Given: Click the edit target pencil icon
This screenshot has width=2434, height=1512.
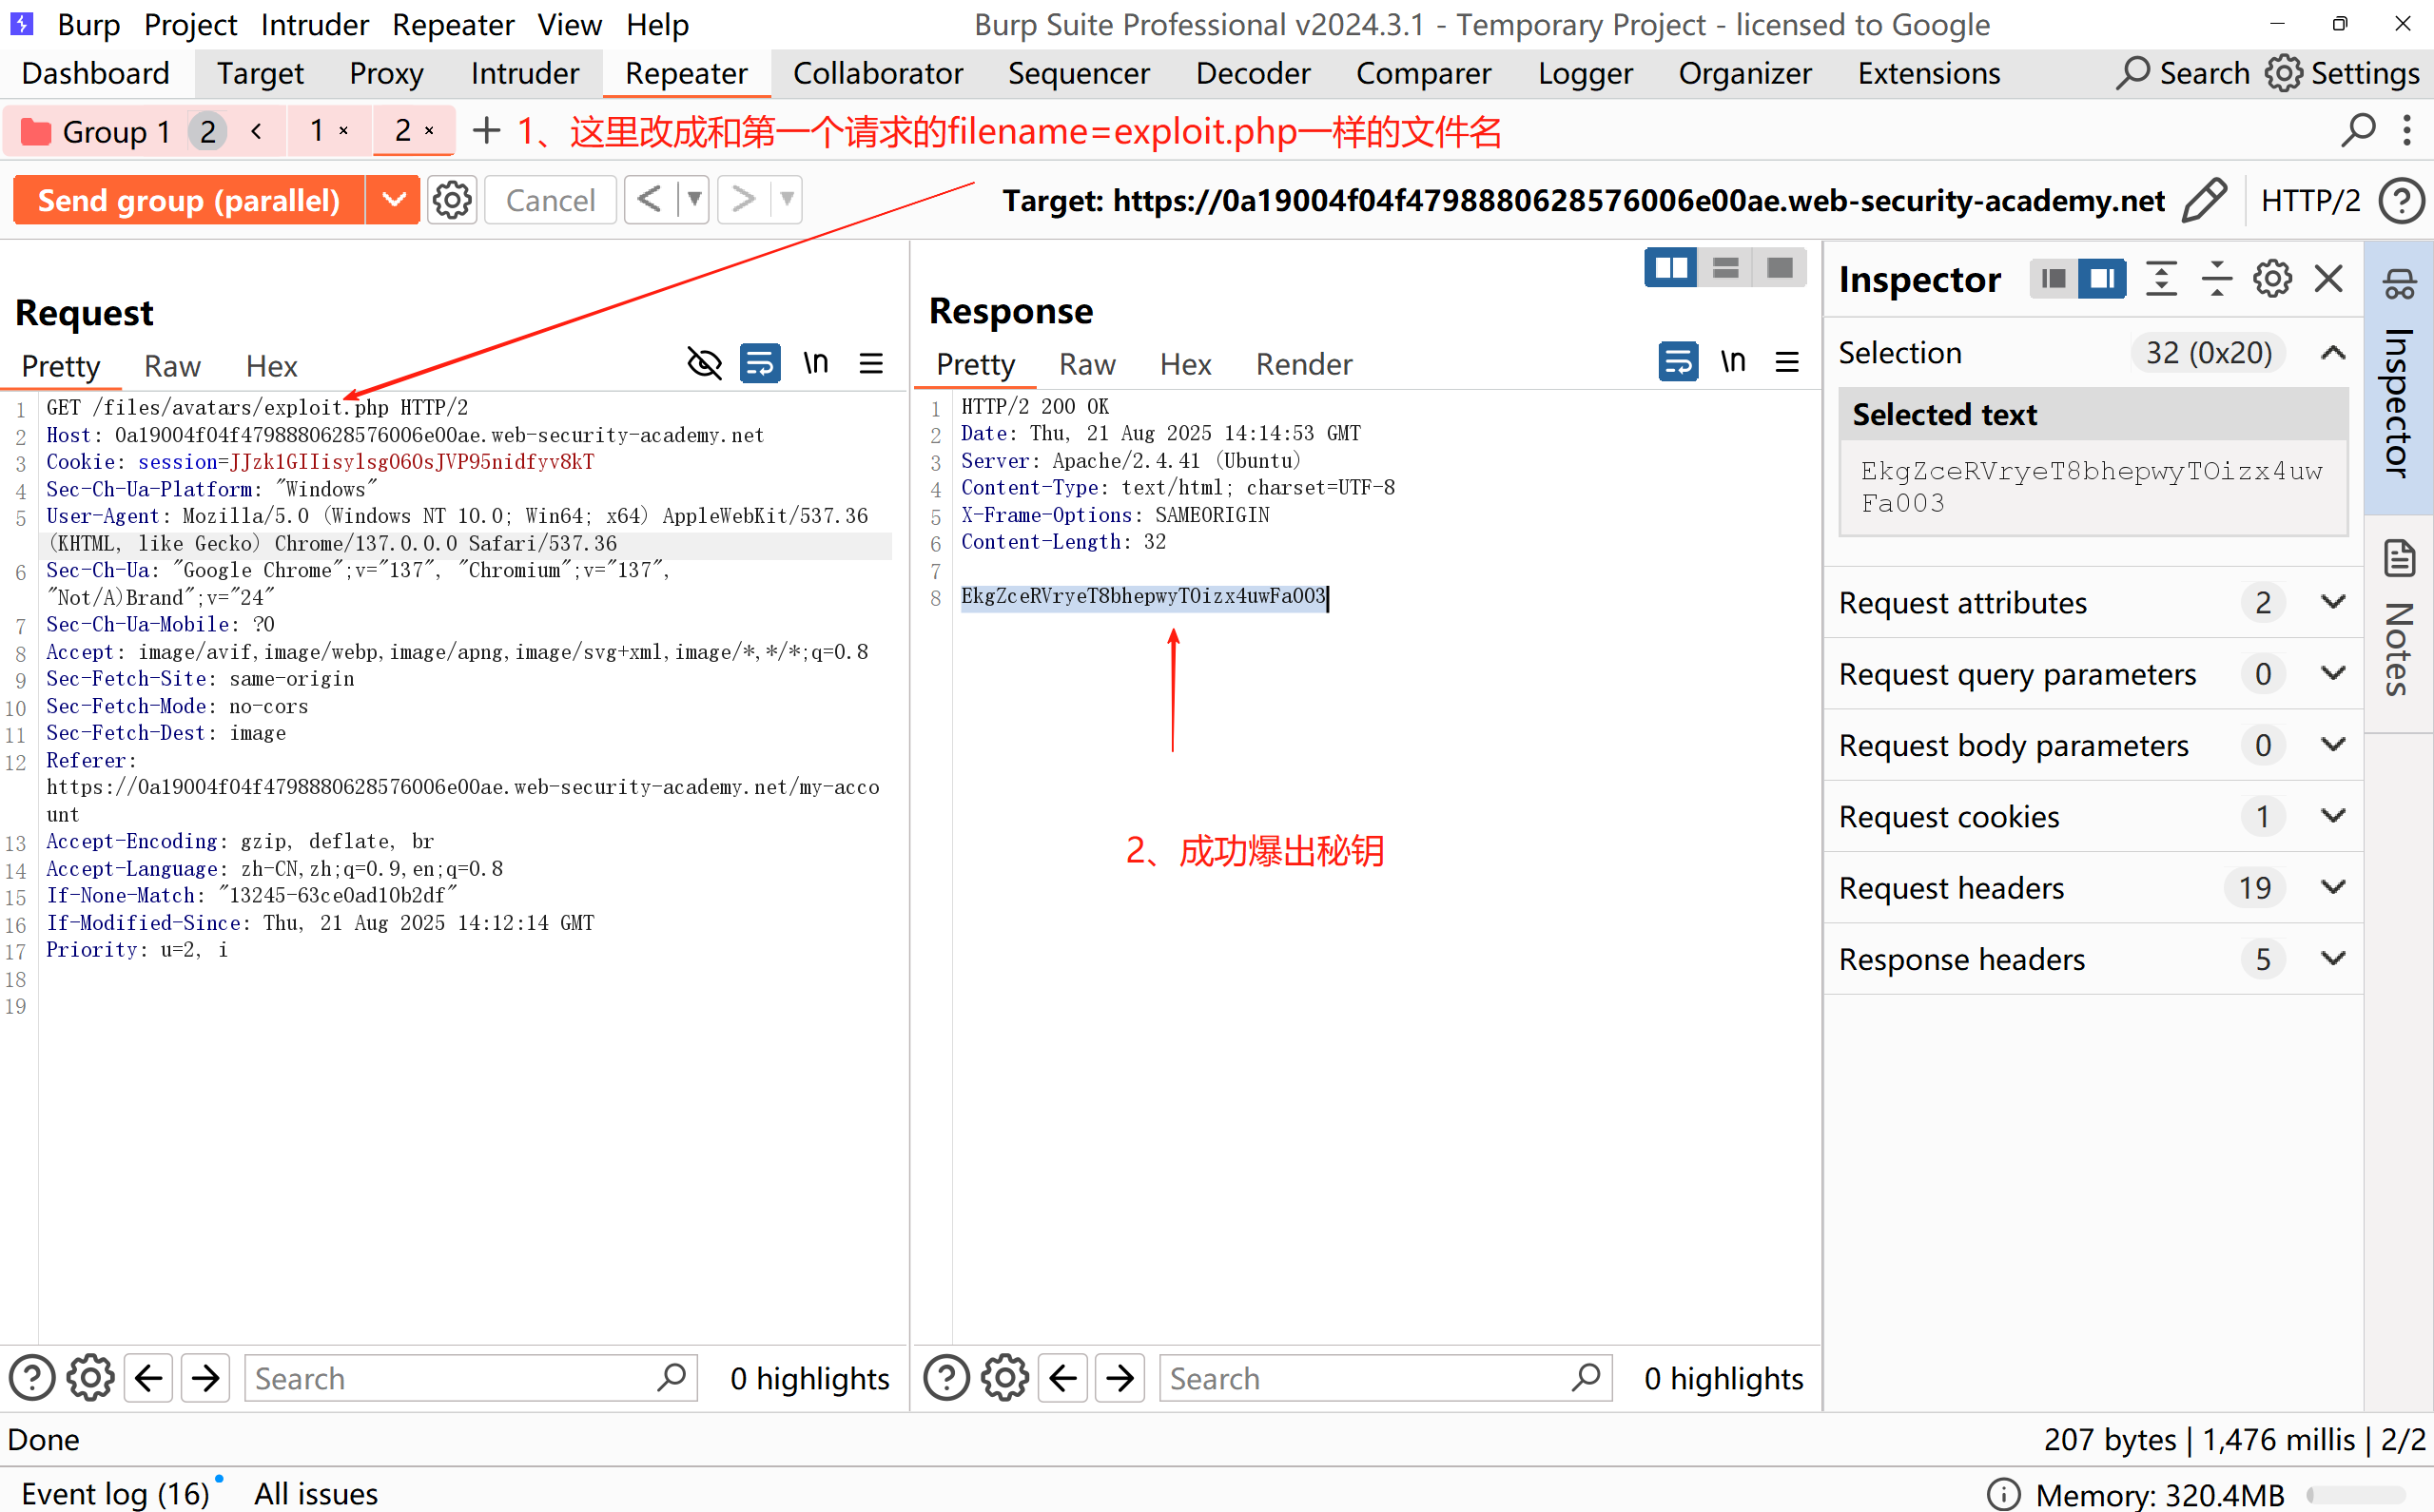Looking at the screenshot, I should pos(2205,200).
